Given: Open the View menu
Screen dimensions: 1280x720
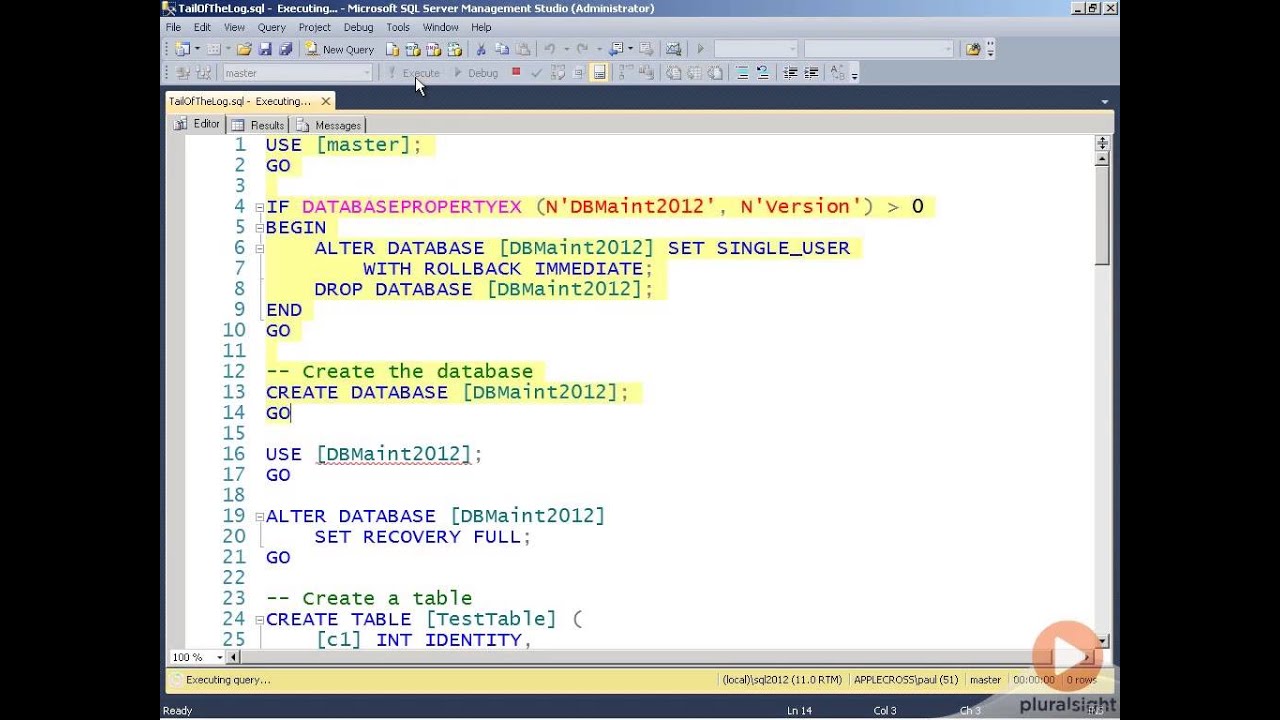Looking at the screenshot, I should click(234, 27).
